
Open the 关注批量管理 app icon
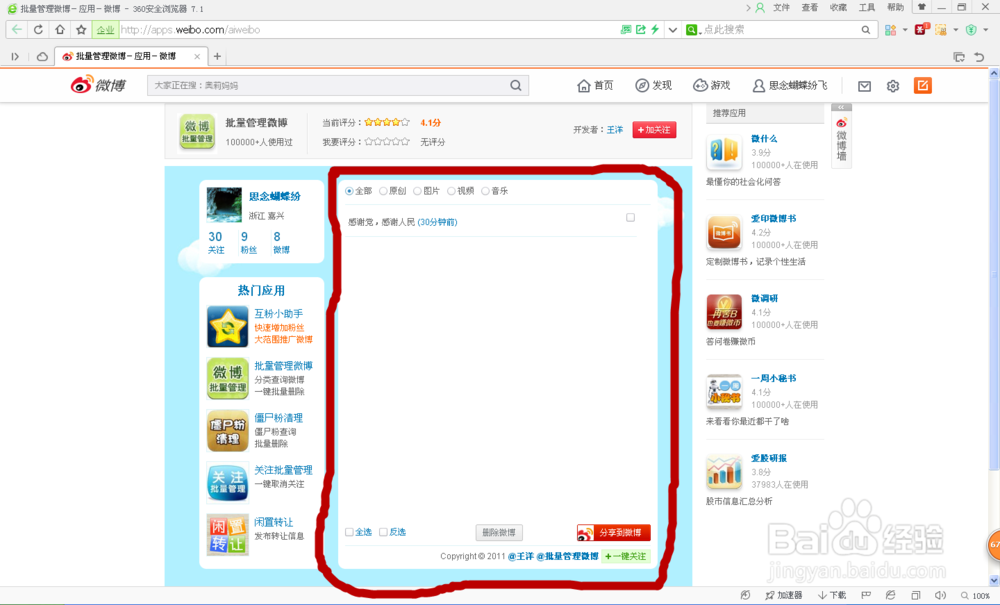click(228, 483)
